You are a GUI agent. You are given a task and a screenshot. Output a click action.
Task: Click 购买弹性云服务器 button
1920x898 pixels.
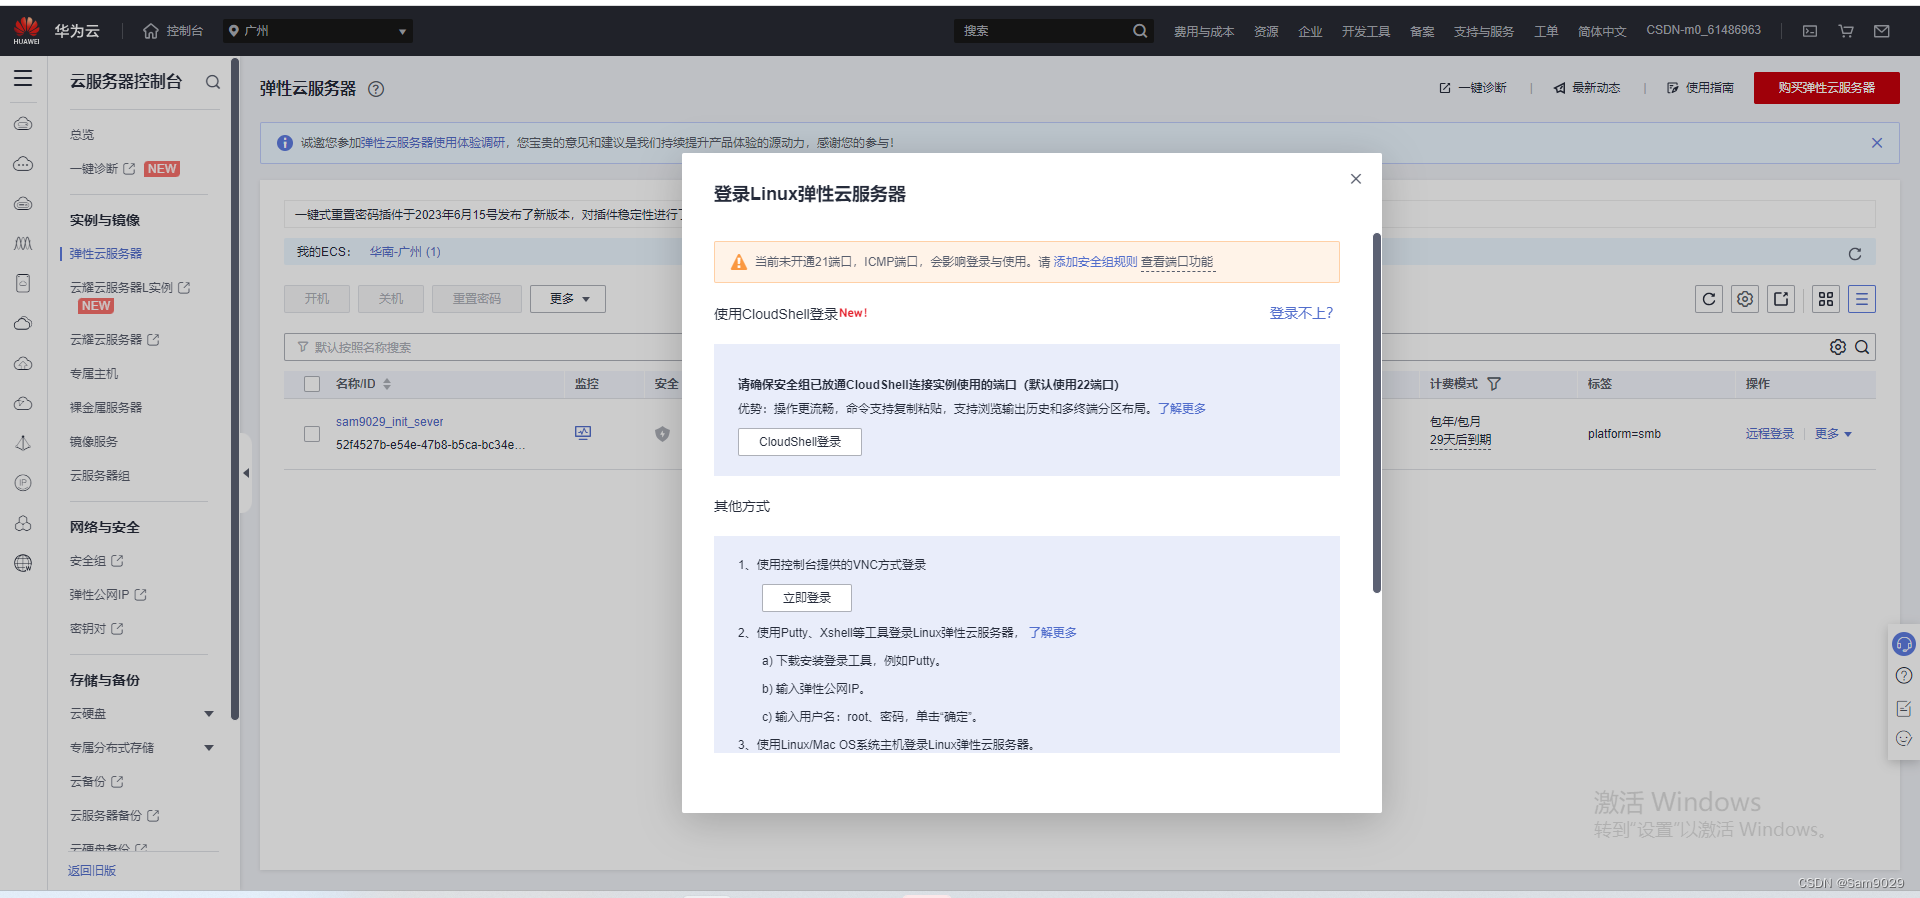(1826, 88)
